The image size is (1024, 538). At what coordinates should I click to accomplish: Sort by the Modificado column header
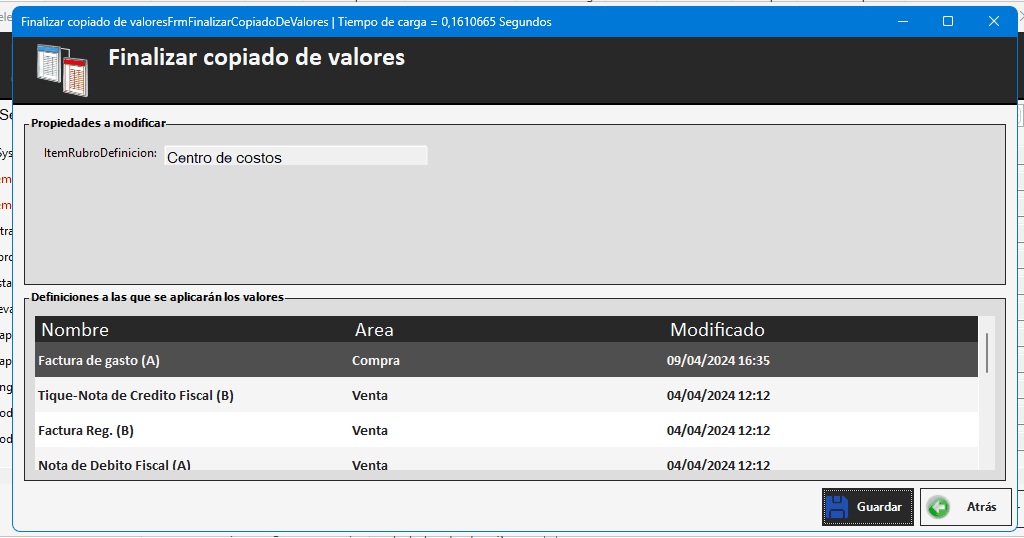717,330
